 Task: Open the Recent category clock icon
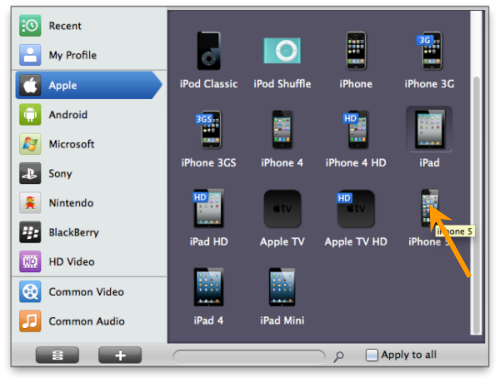pyautogui.click(x=30, y=25)
